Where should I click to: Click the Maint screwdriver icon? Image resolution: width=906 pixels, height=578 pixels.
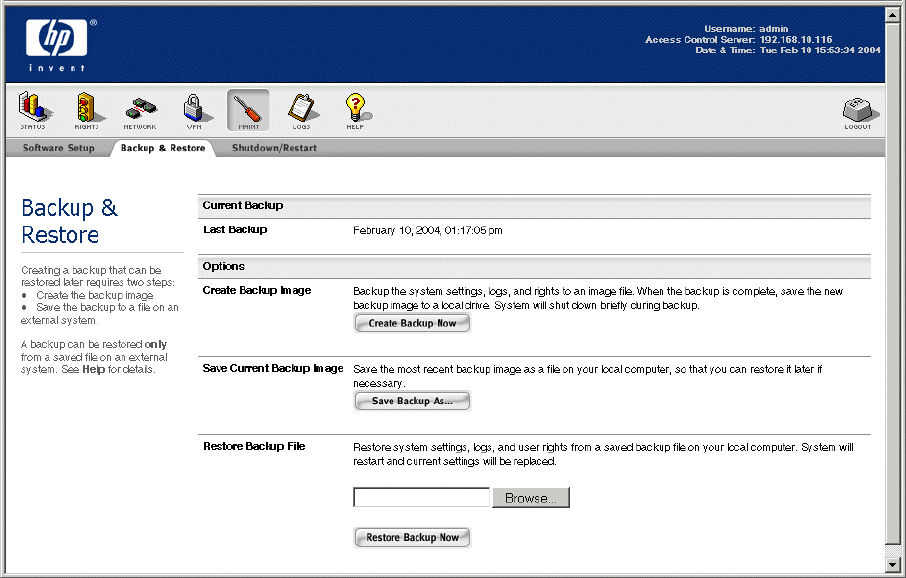(248, 109)
